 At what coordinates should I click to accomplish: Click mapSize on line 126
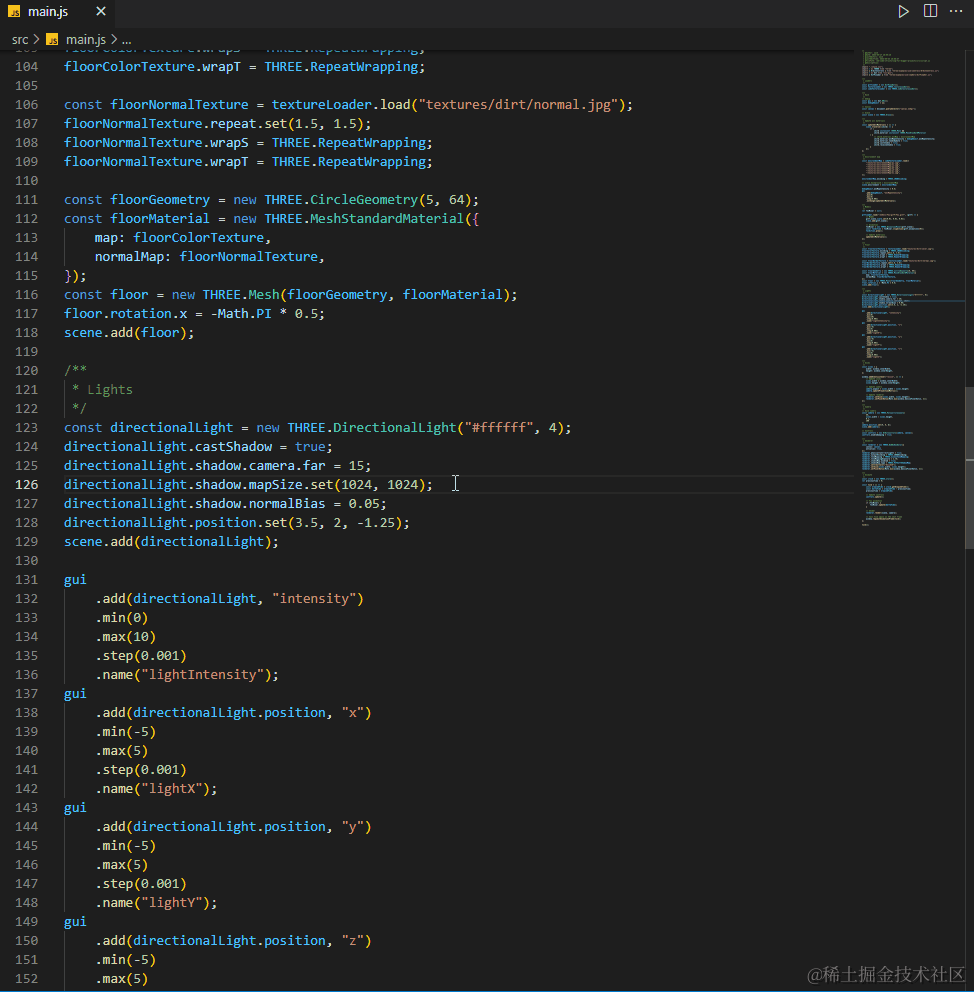point(275,485)
